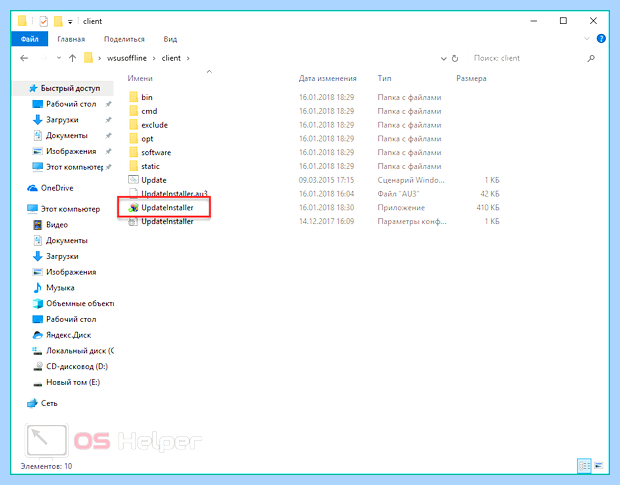Viewport: 620px width, 485px height.
Task: Select the opt folder icon
Action: pyautogui.click(x=134, y=139)
